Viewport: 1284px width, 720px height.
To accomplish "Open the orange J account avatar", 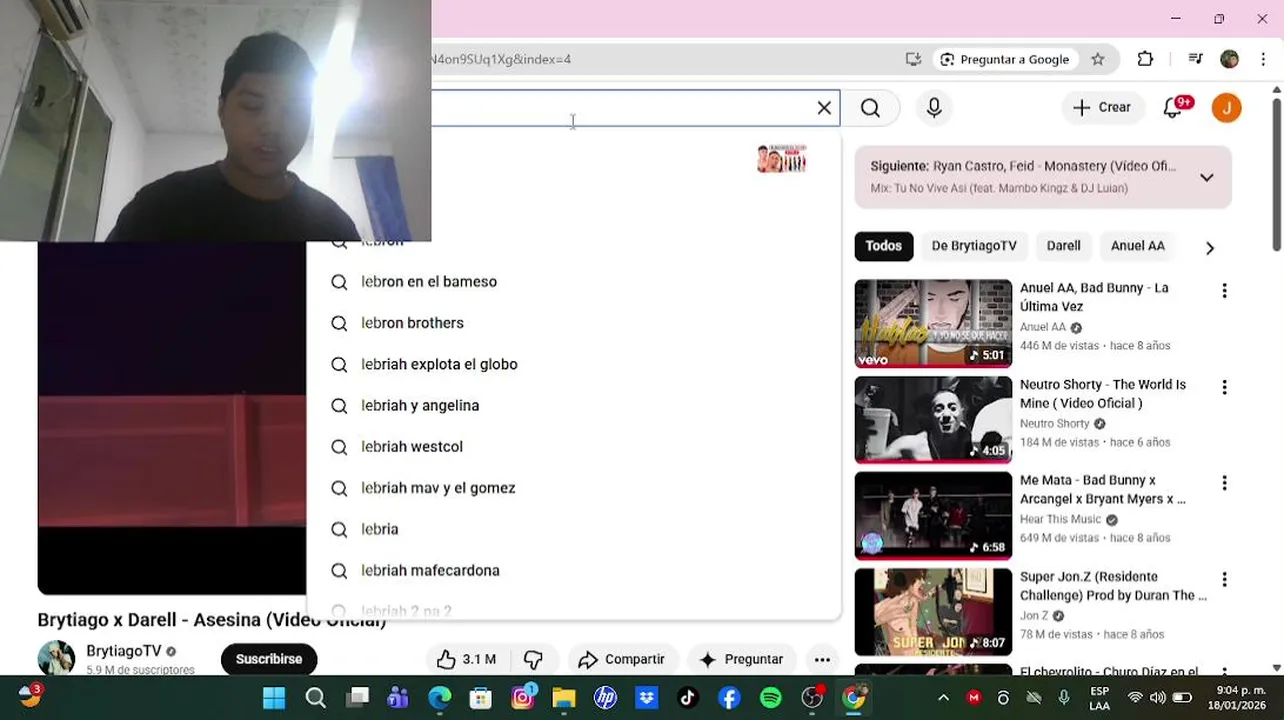I will (1226, 108).
